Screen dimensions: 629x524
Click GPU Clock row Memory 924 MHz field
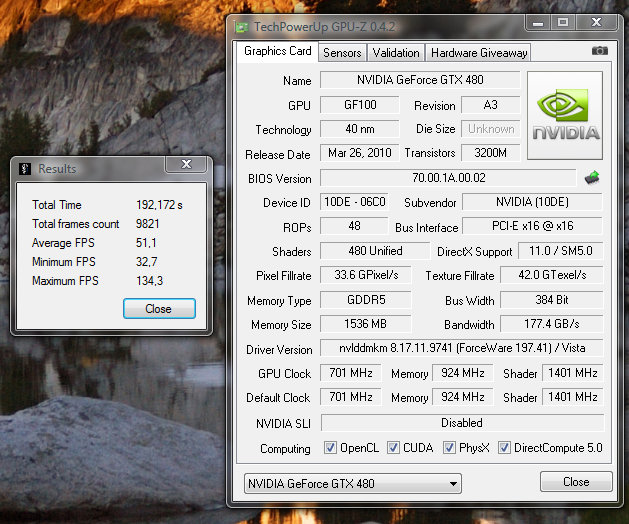463,373
